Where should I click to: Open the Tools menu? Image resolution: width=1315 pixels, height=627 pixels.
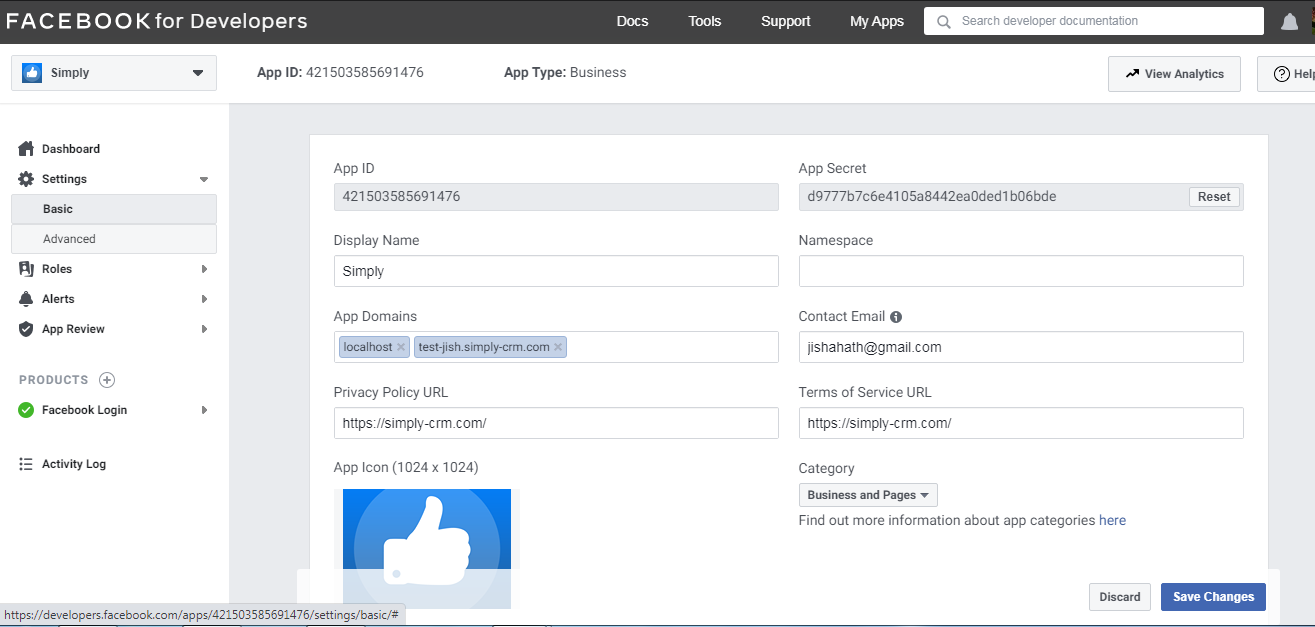(705, 21)
